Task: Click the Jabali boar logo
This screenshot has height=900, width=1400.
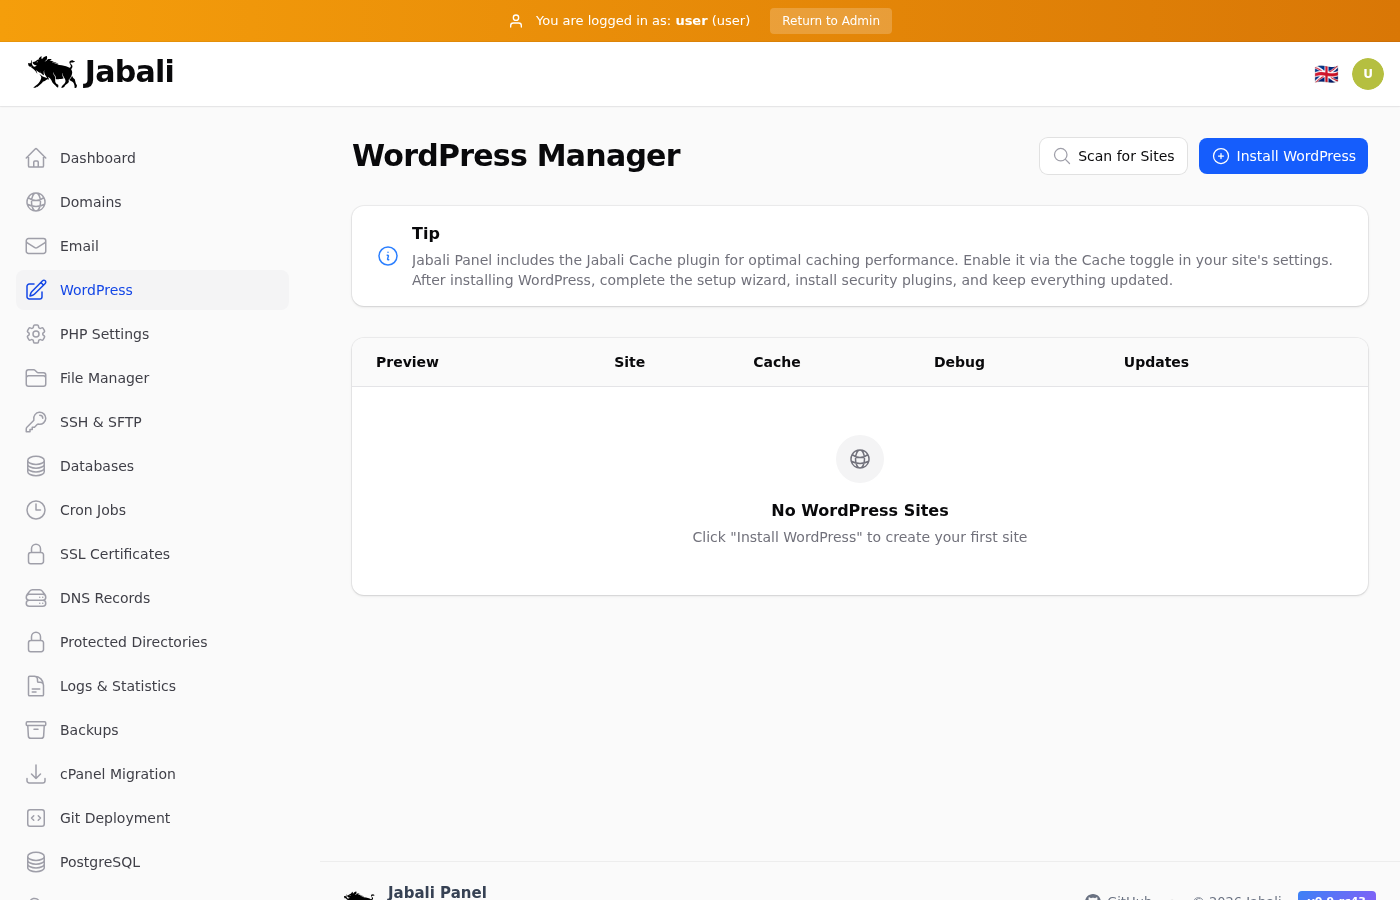Action: 53,72
